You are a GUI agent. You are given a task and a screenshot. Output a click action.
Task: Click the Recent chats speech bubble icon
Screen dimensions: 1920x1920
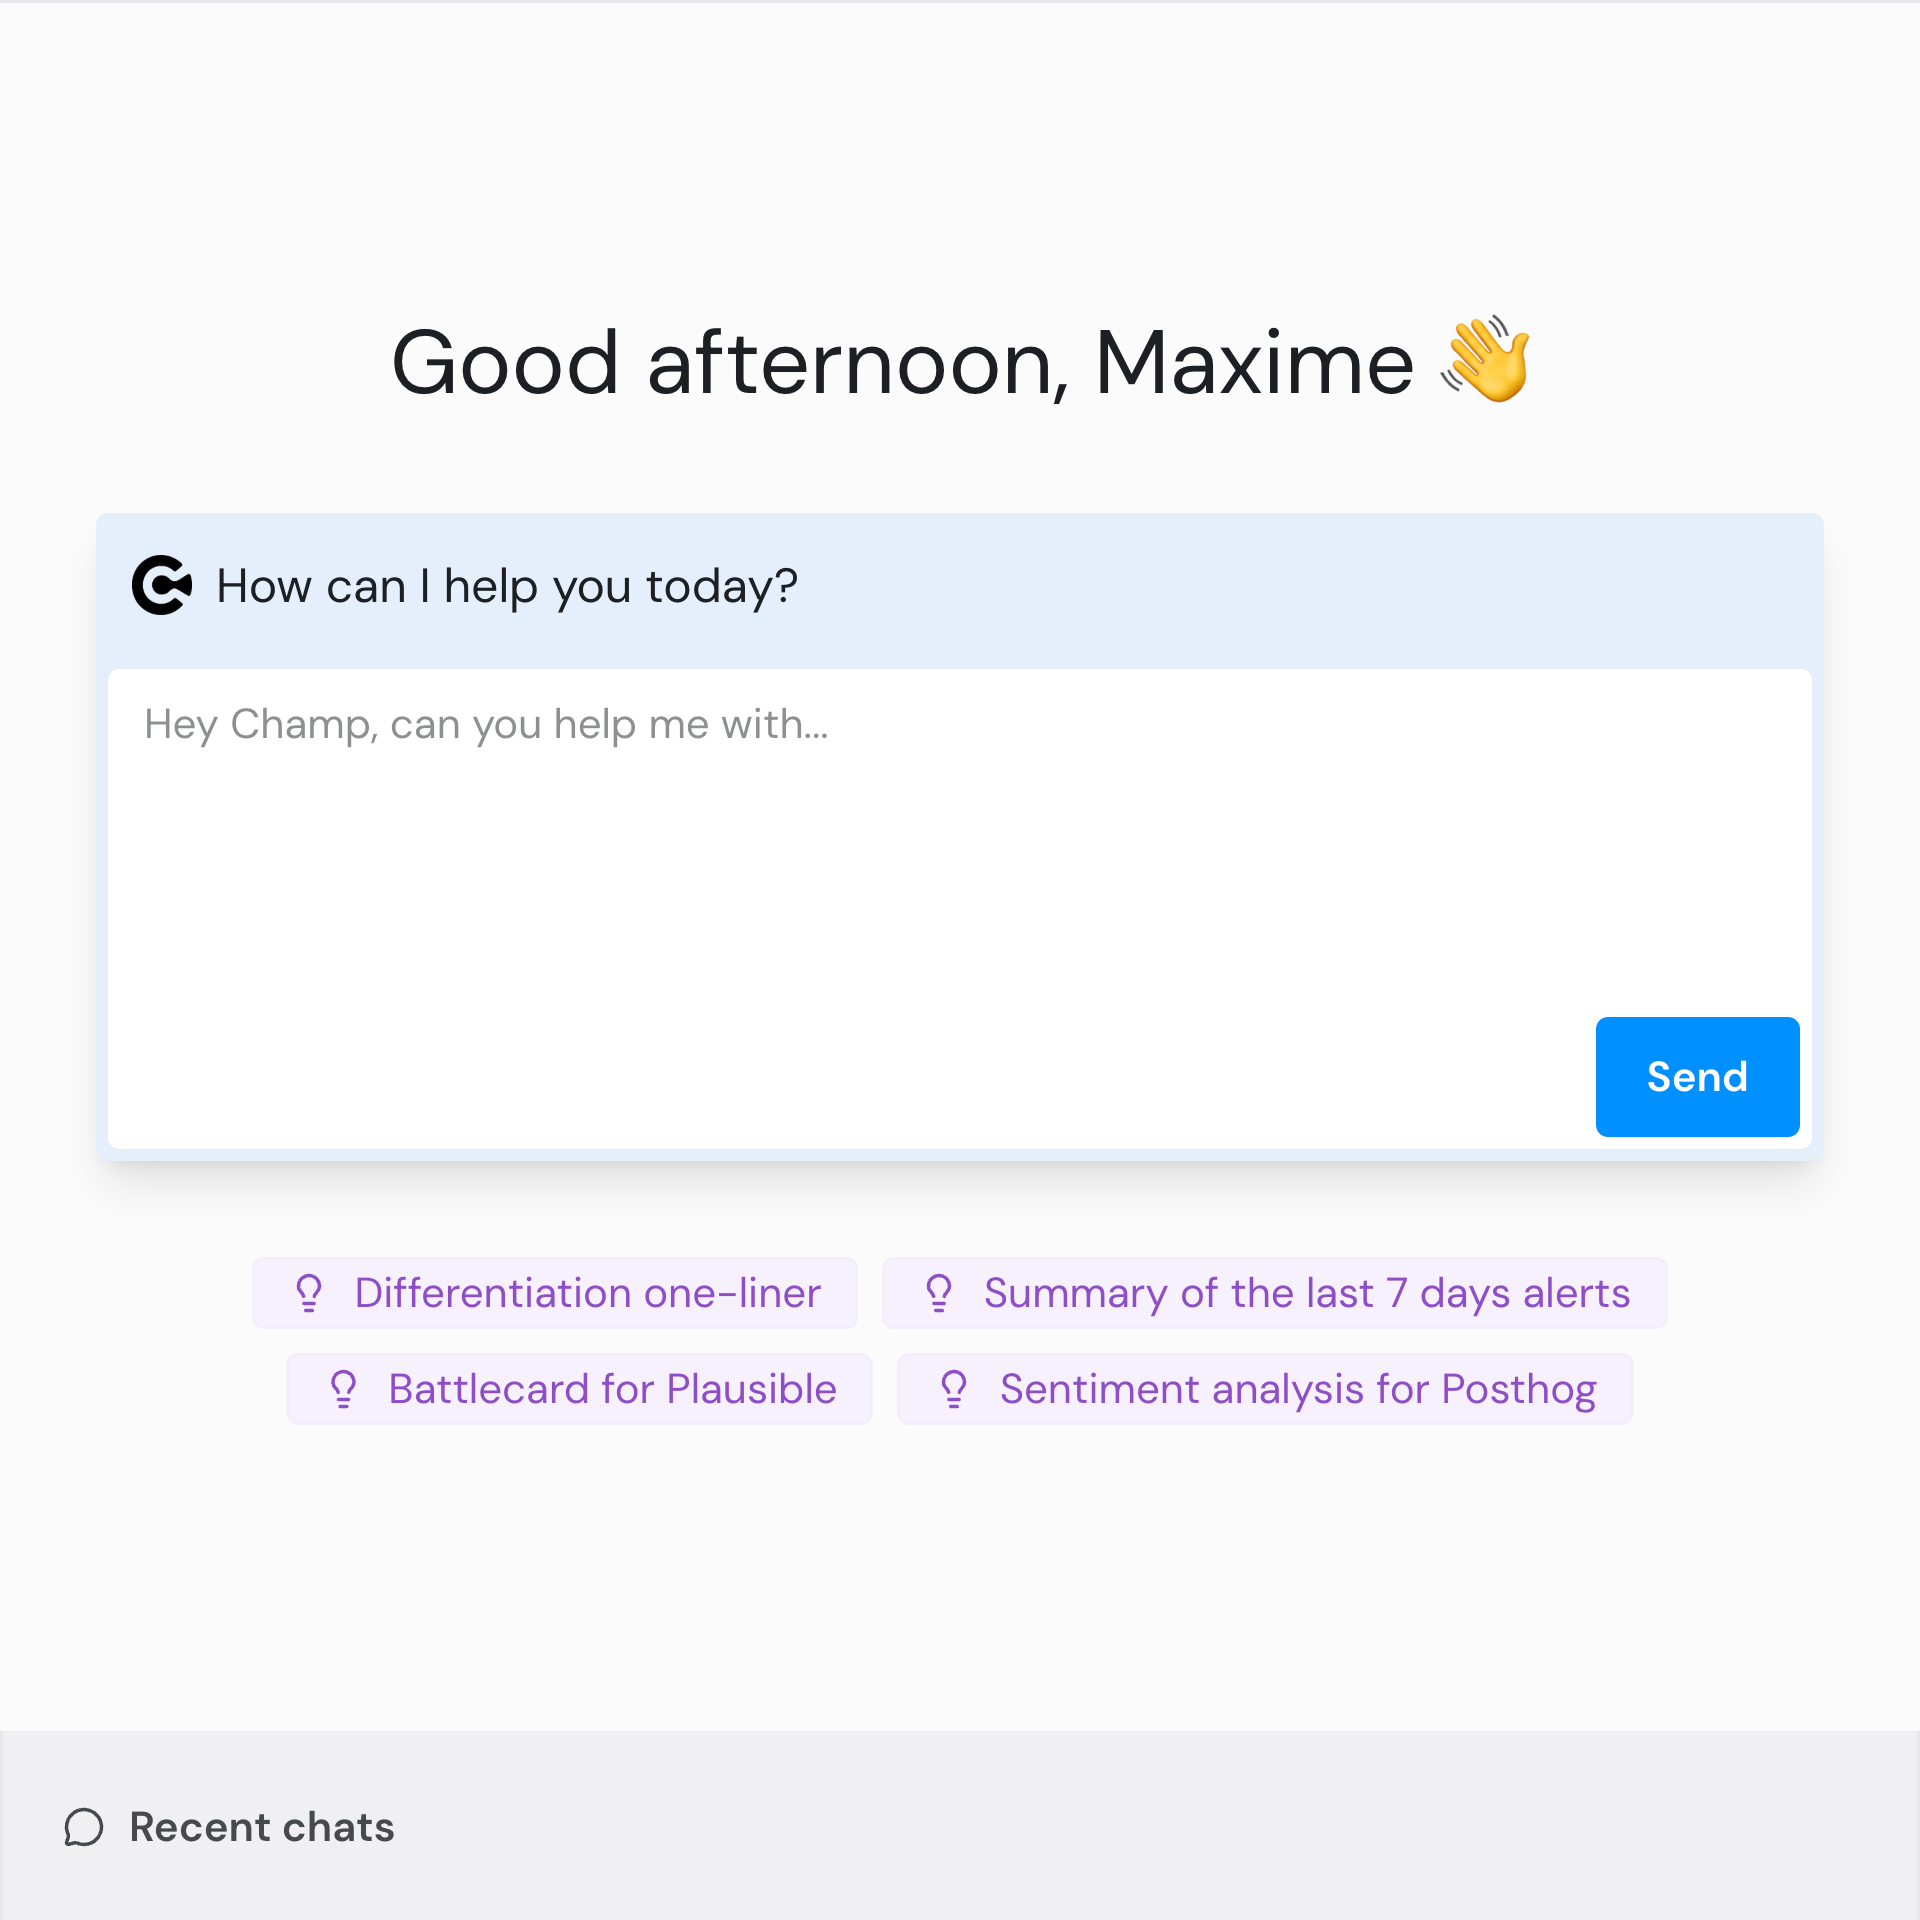[x=84, y=1827]
